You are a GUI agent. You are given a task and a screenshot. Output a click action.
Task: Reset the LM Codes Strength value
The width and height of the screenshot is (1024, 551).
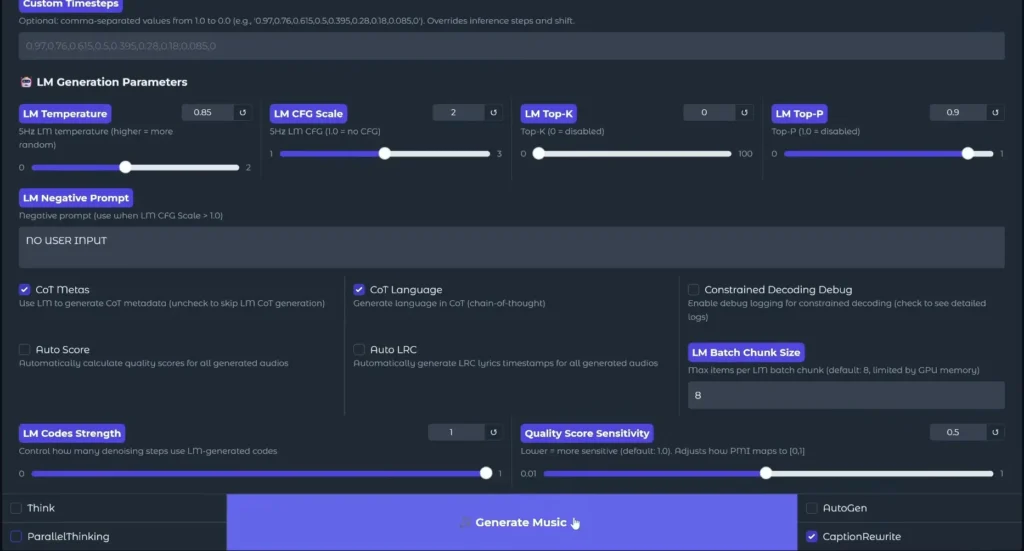[x=493, y=433]
